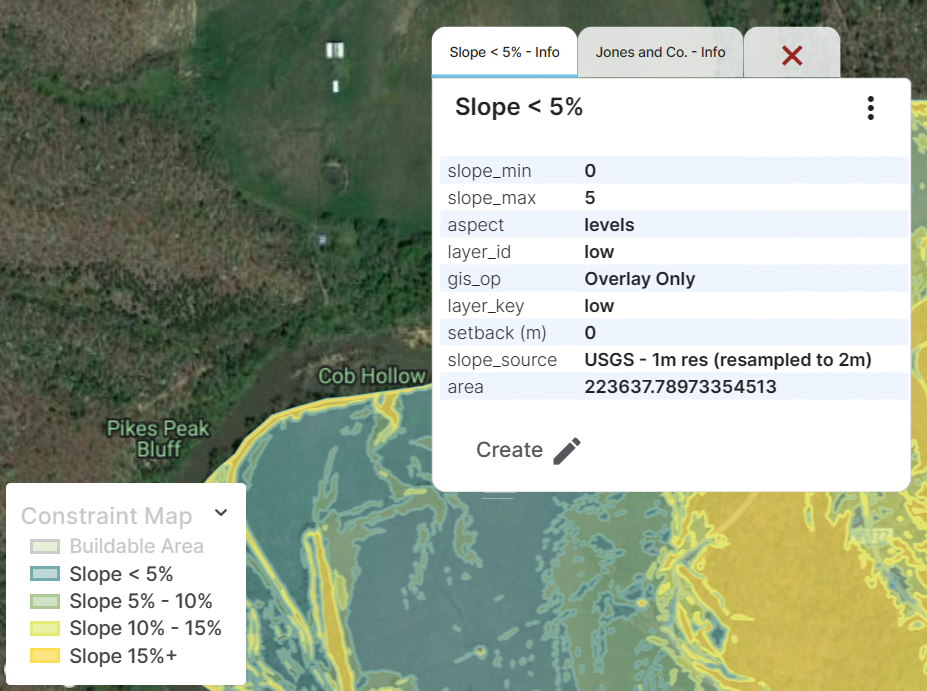
Task: Click the red X close icon
Action: 792,56
